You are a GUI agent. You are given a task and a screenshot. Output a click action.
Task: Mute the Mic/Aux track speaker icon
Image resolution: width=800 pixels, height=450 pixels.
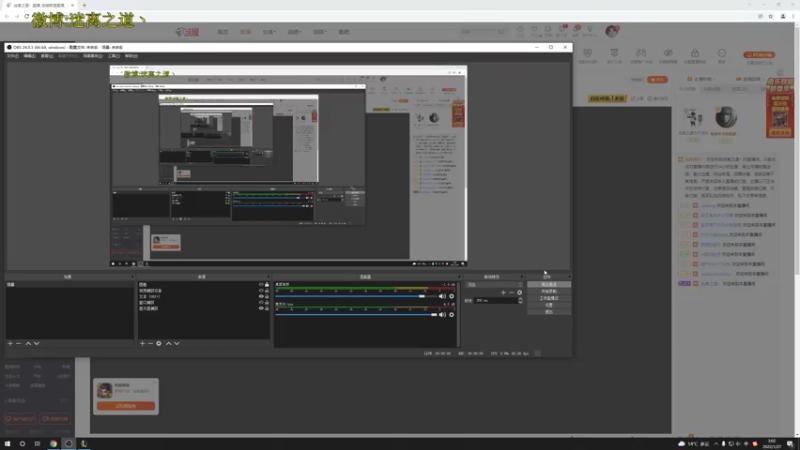click(x=442, y=314)
